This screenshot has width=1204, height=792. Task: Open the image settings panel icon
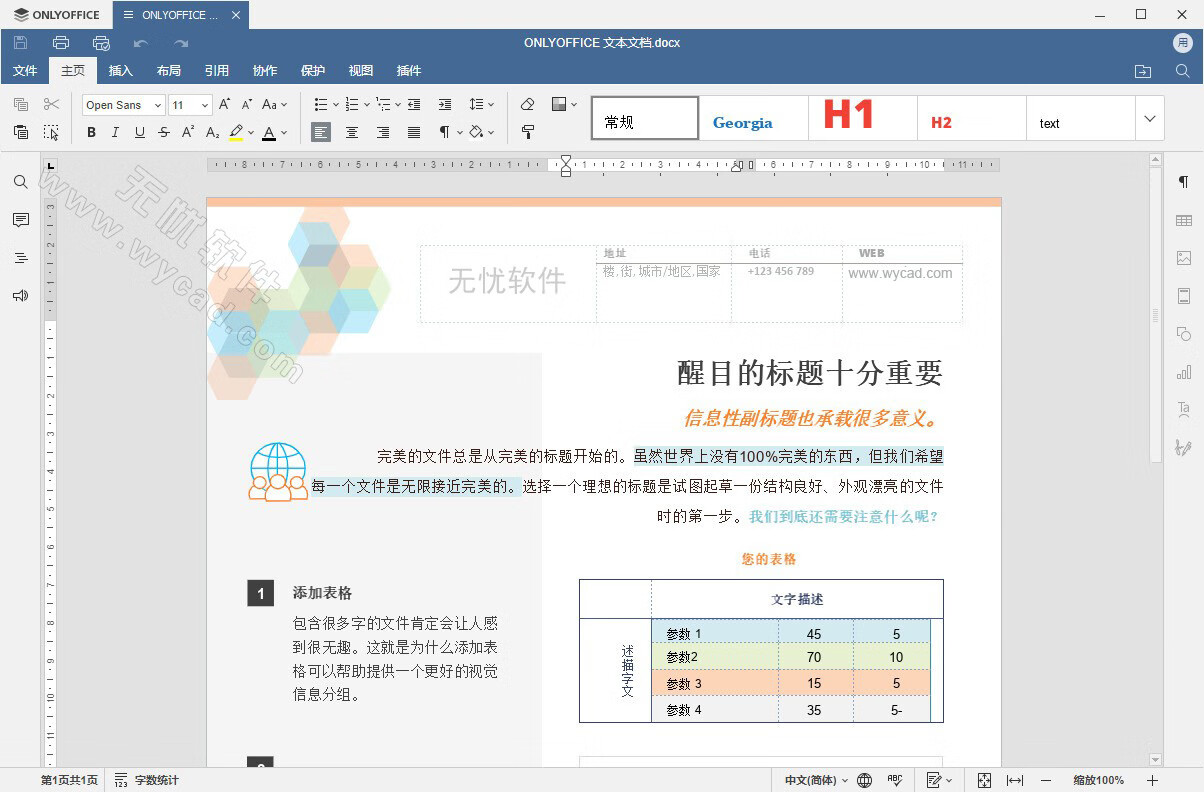(1184, 257)
